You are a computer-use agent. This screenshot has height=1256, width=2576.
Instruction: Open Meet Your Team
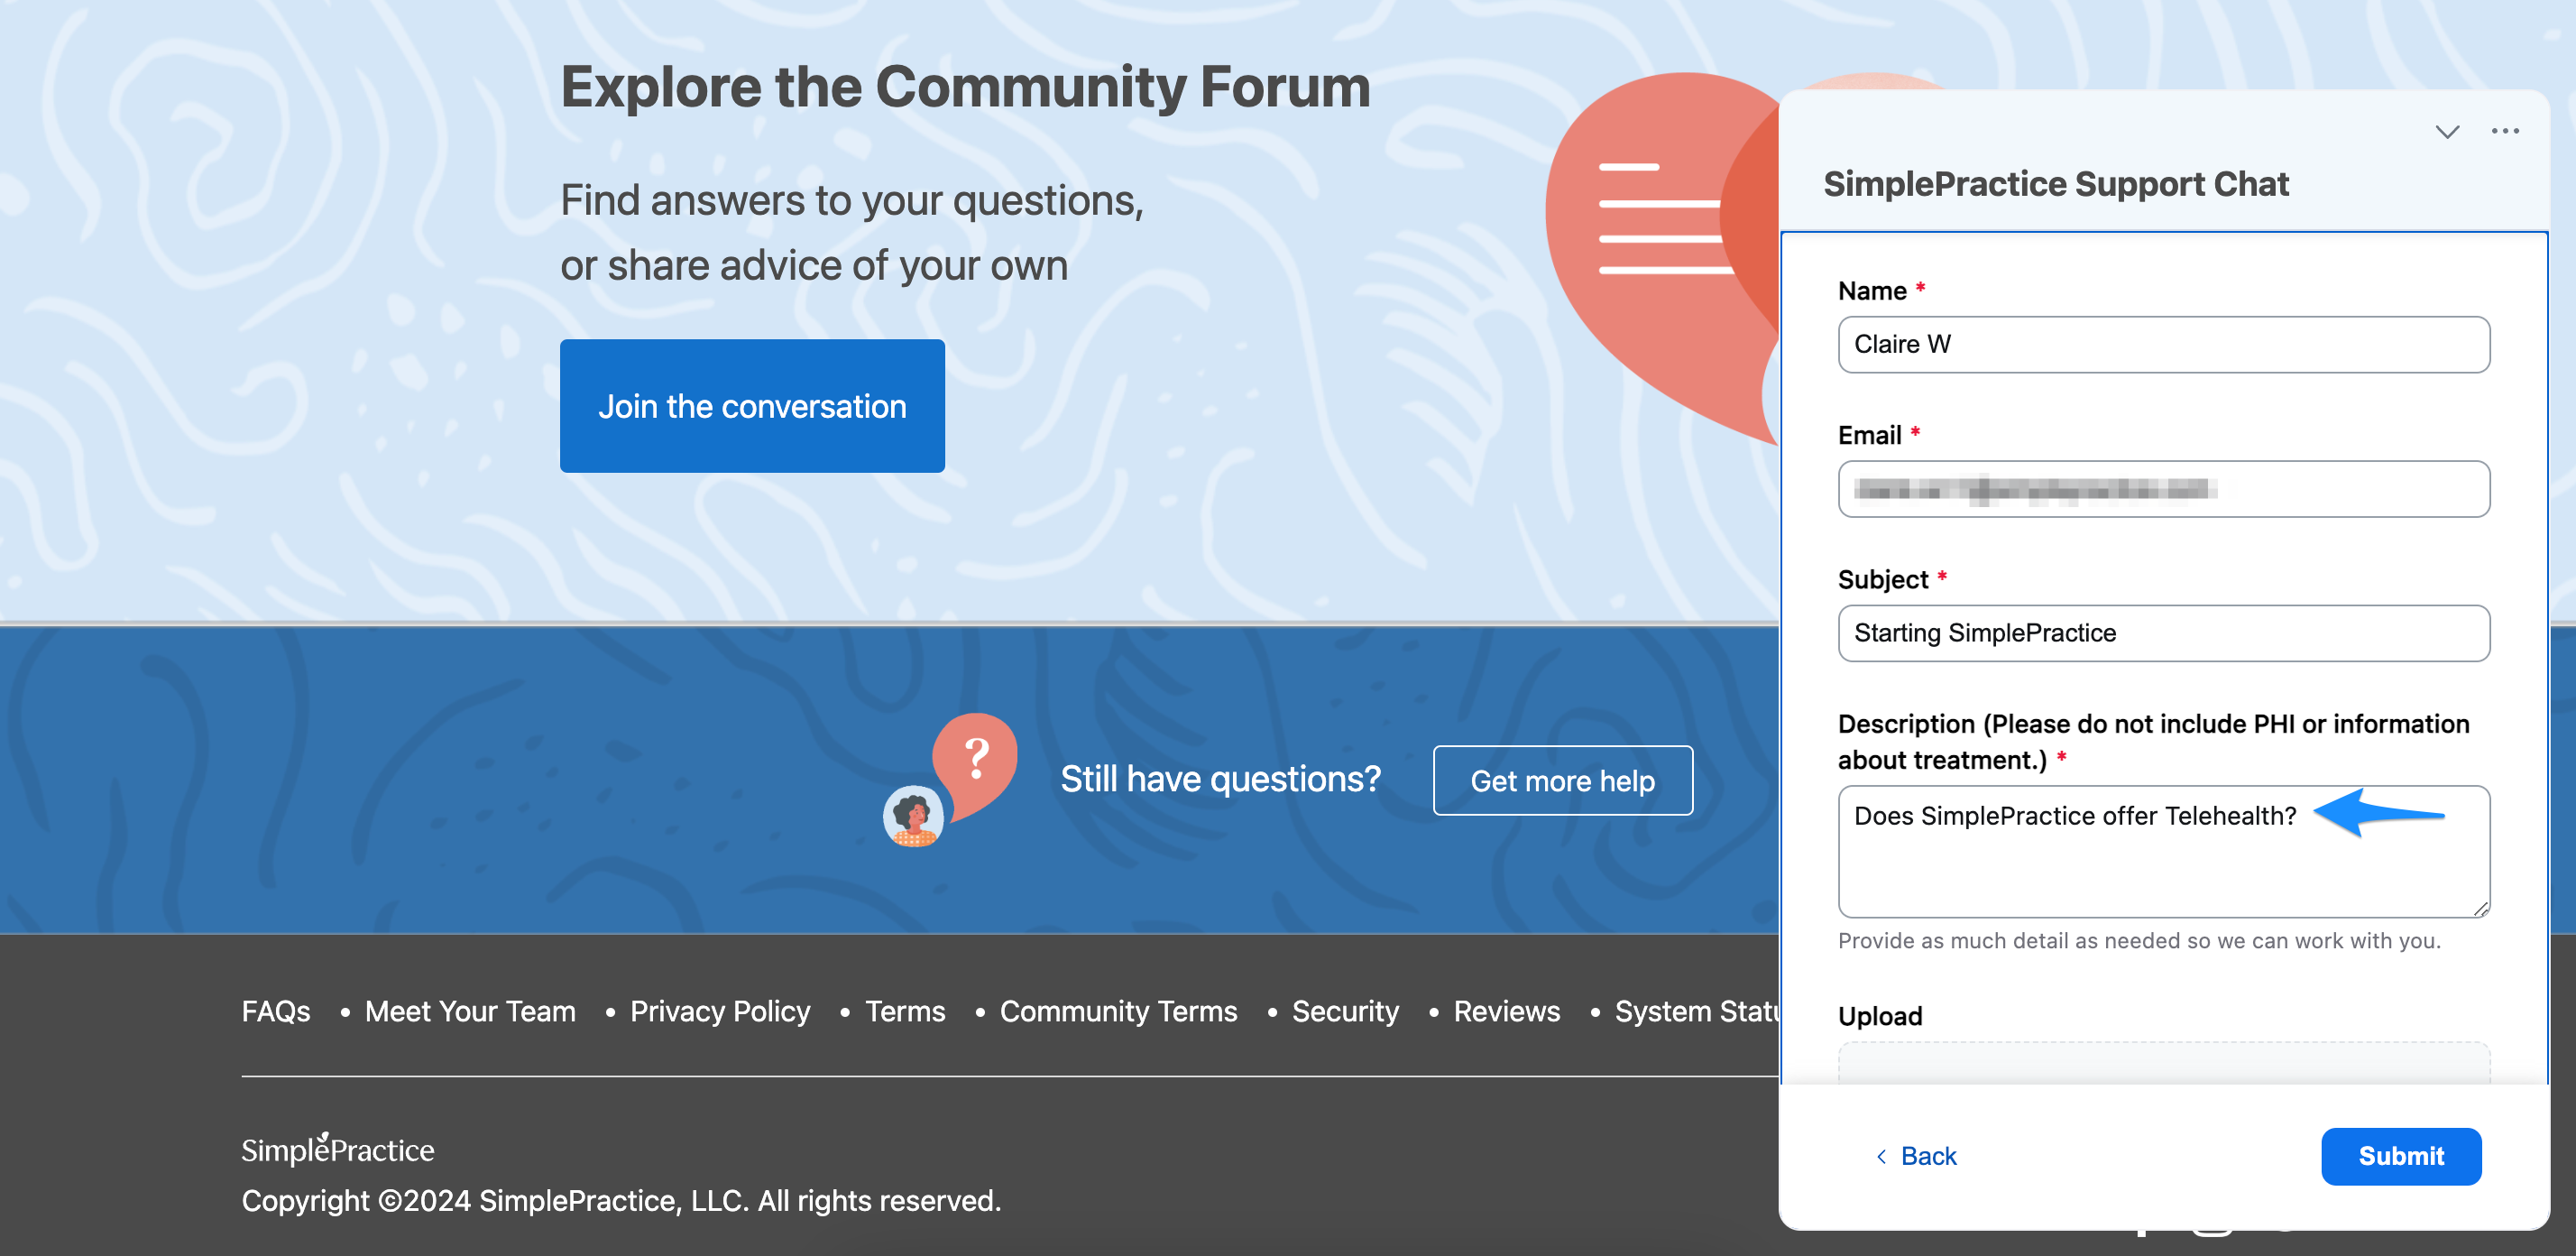(469, 1011)
